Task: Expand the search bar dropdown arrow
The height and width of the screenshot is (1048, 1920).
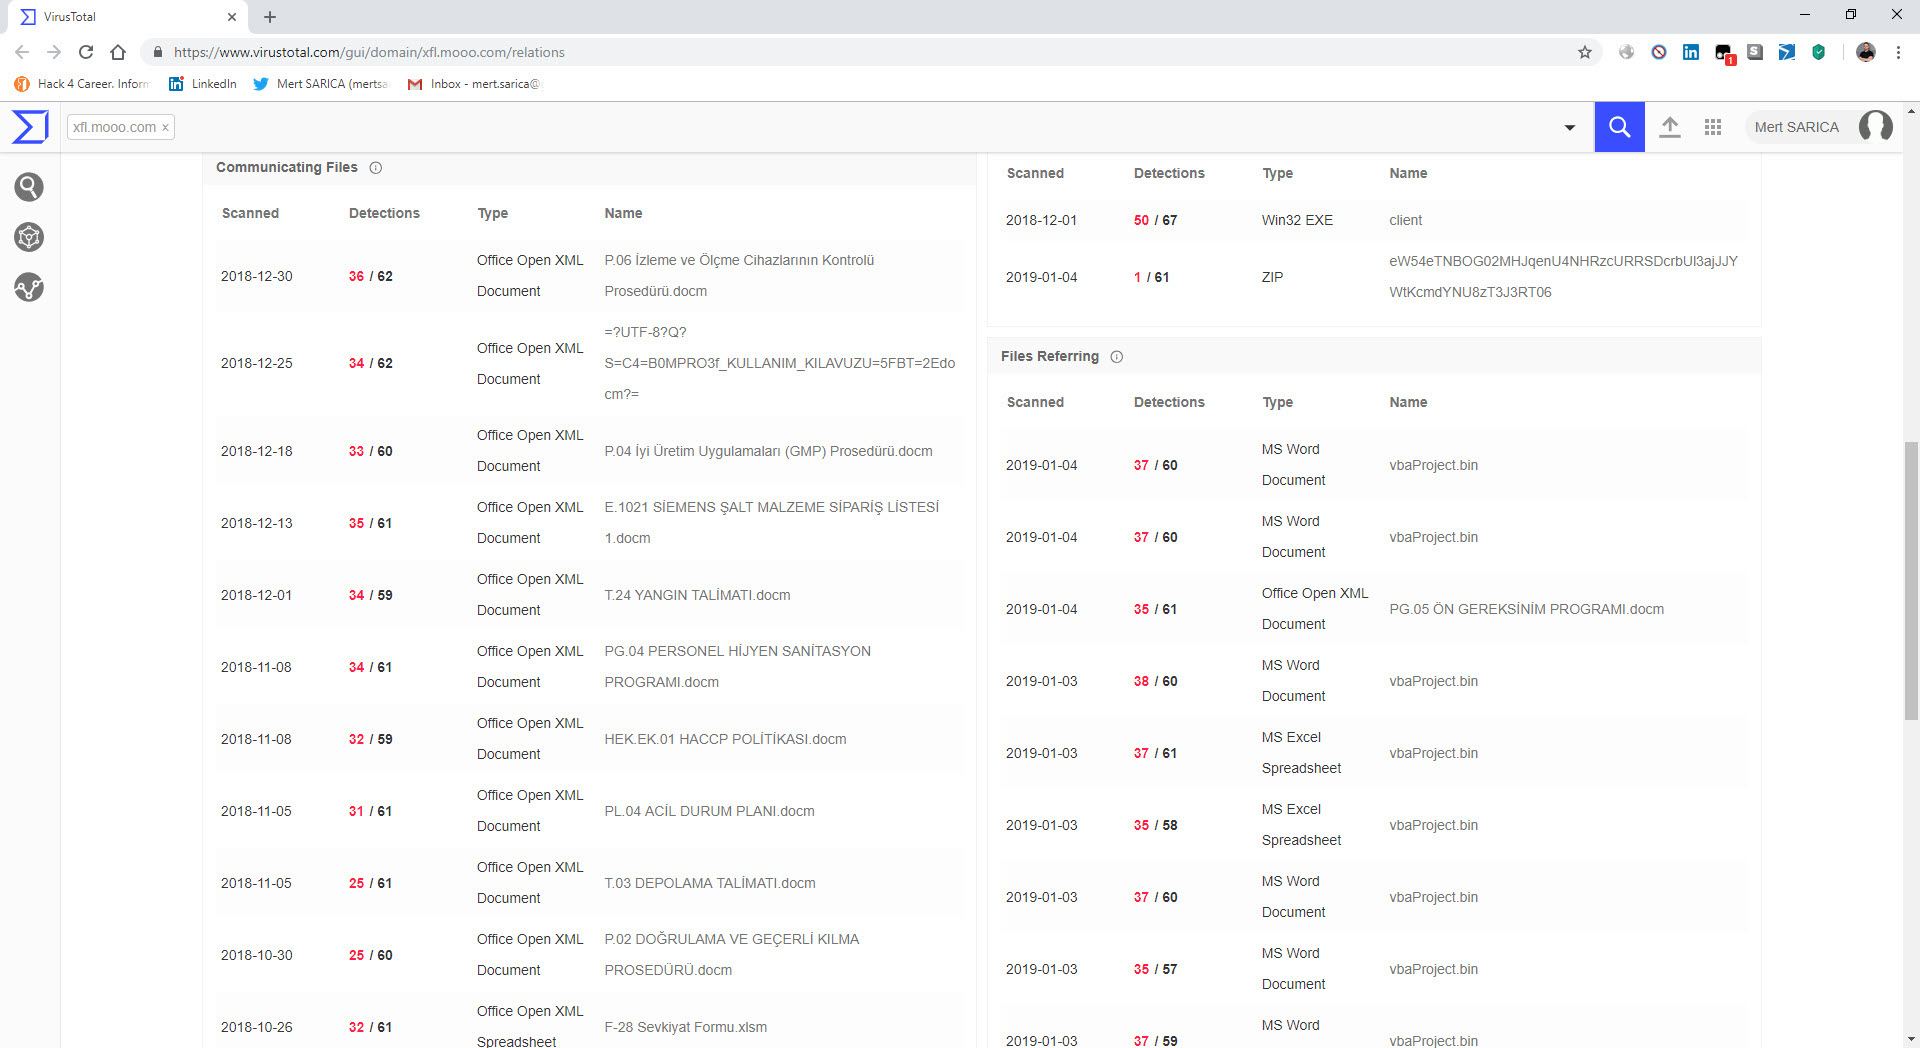Action: [x=1570, y=127]
